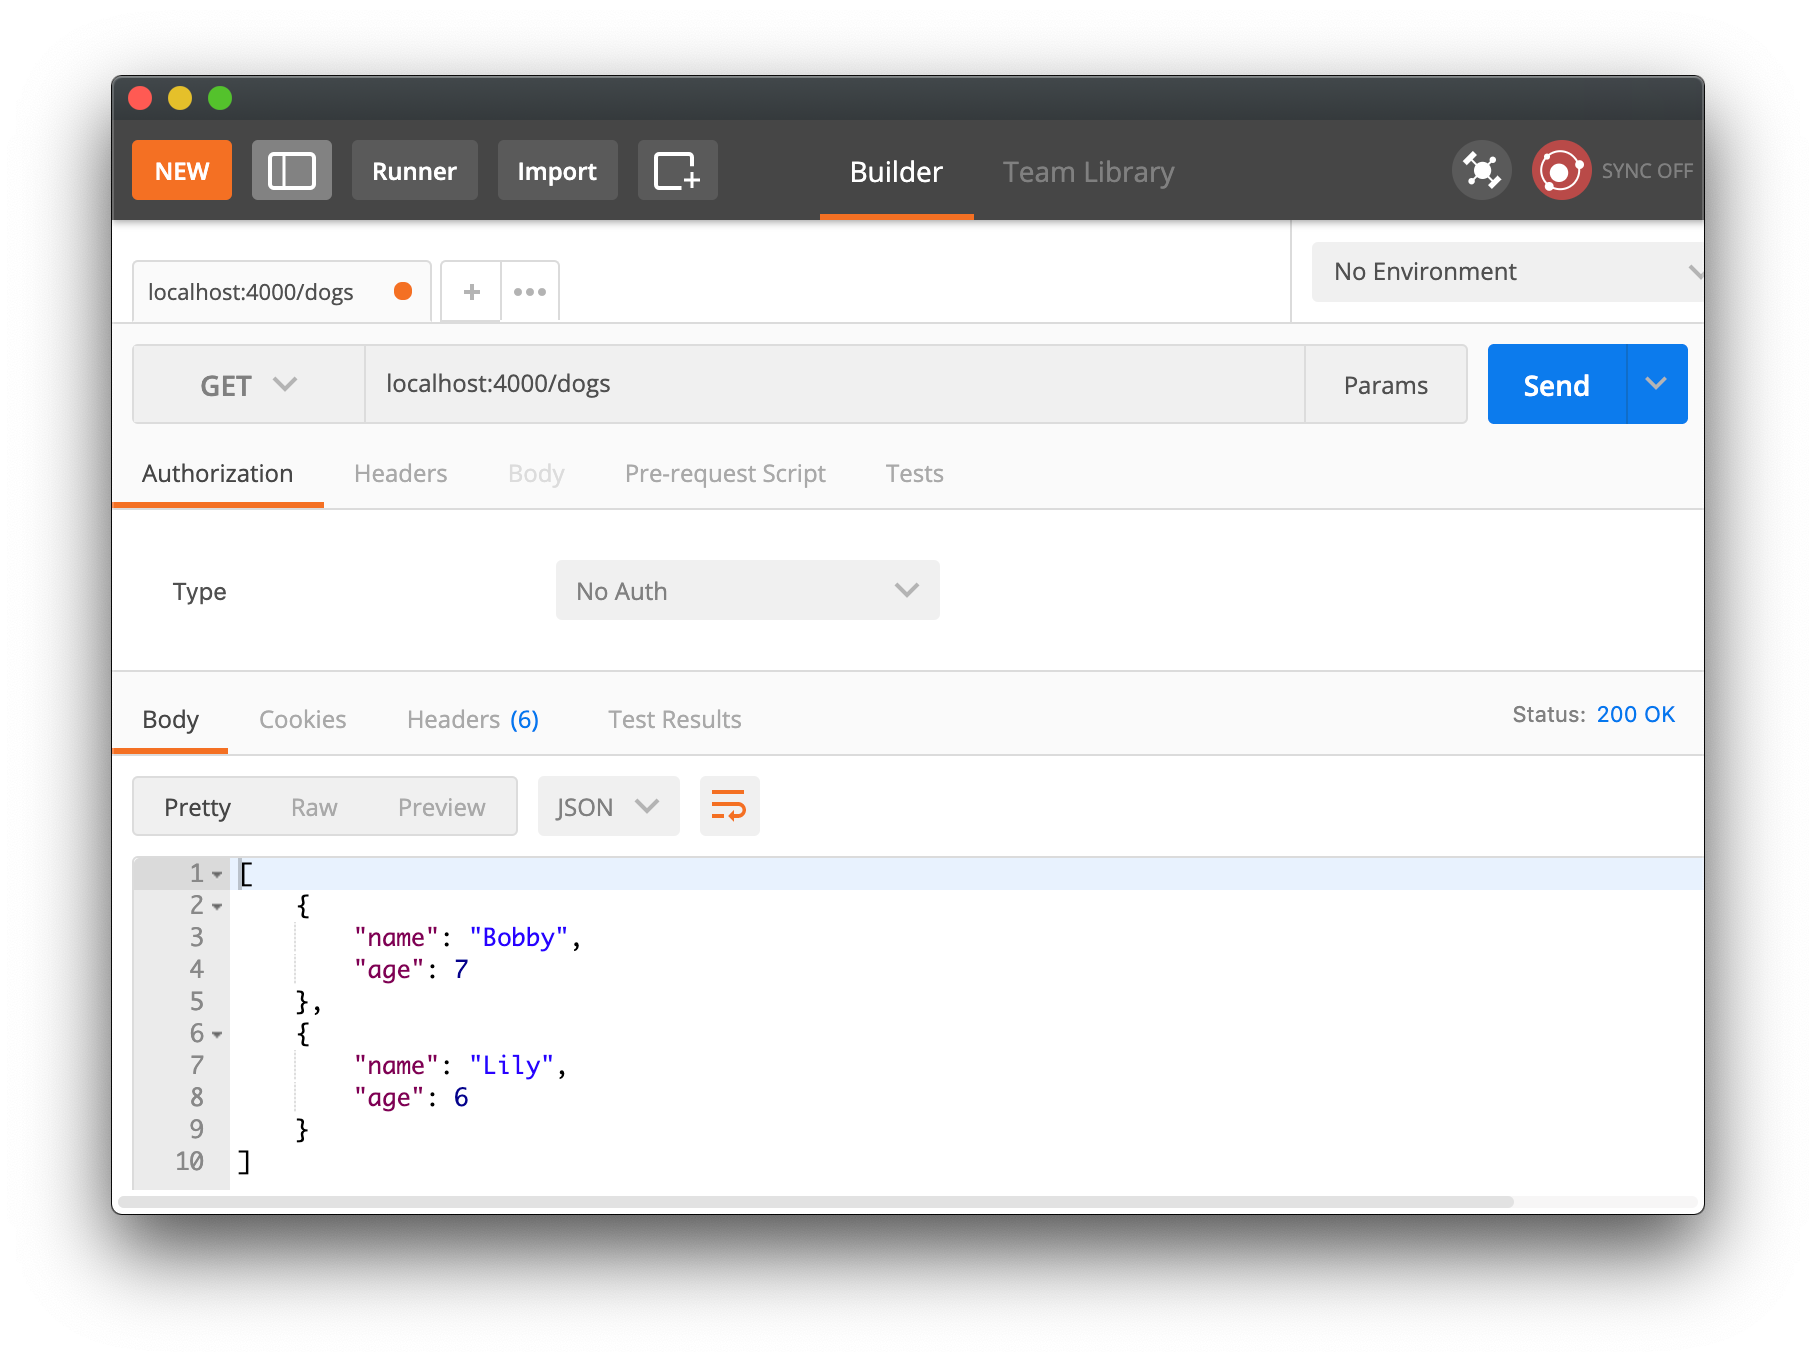Maximize the window with the green button
Image resolution: width=1816 pixels, height=1362 pixels.
coord(220,98)
